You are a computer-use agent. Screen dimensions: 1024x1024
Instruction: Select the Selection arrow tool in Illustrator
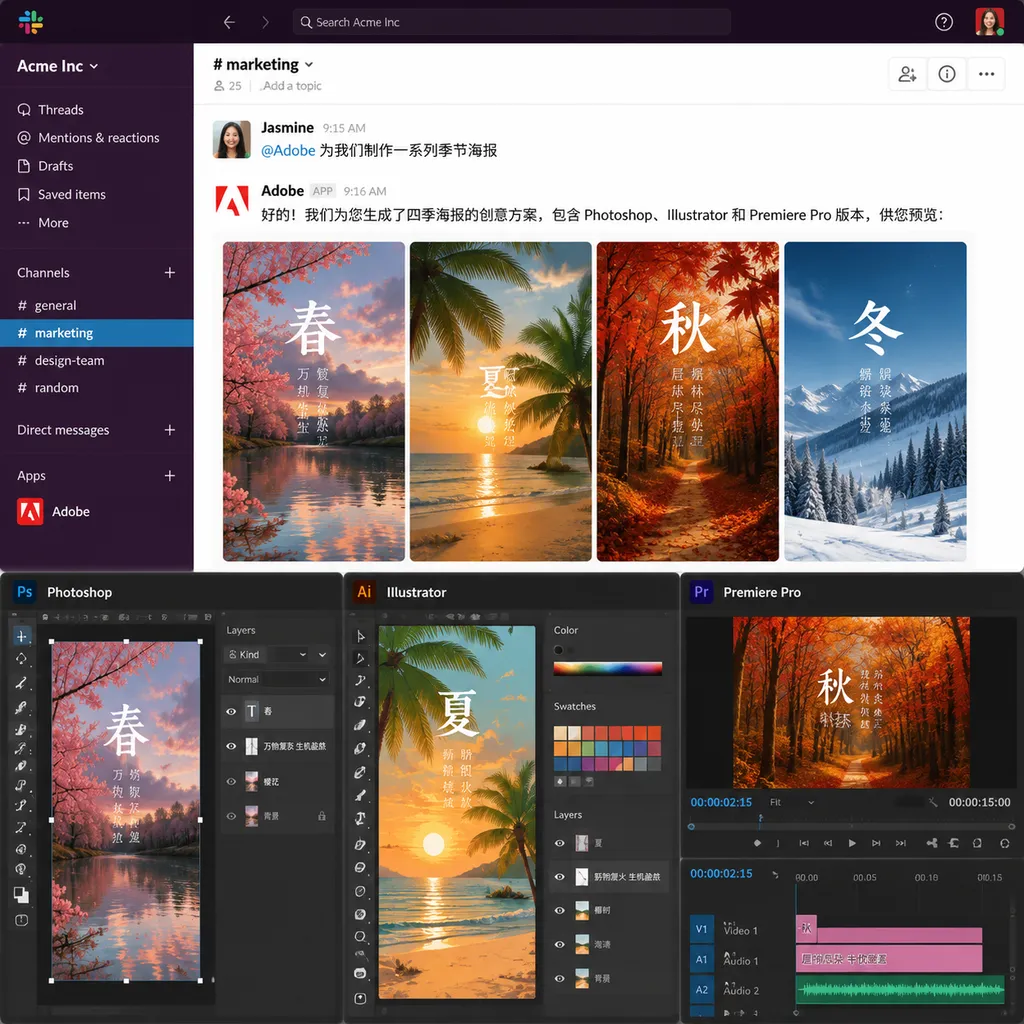pyautogui.click(x=360, y=636)
